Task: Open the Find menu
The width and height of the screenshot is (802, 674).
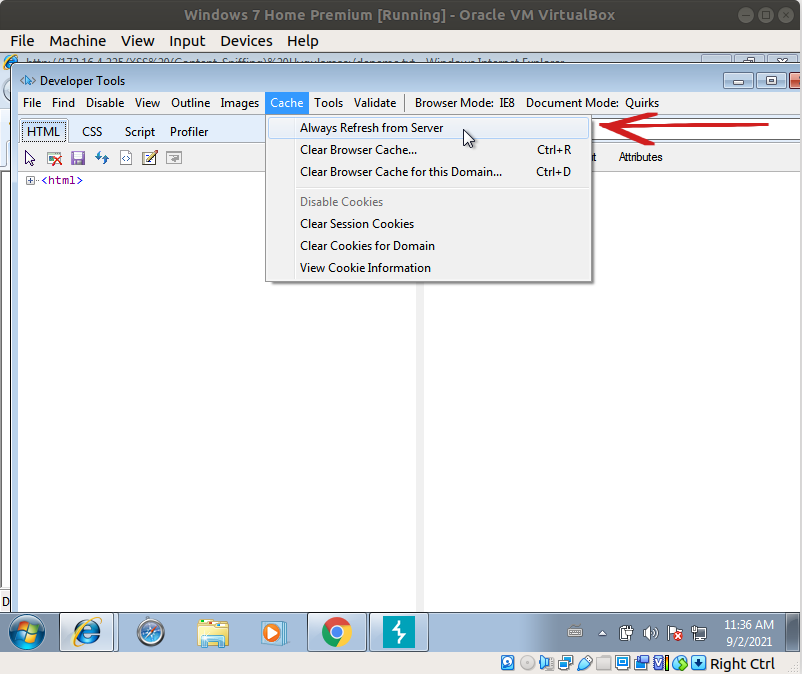Action: coord(63,103)
